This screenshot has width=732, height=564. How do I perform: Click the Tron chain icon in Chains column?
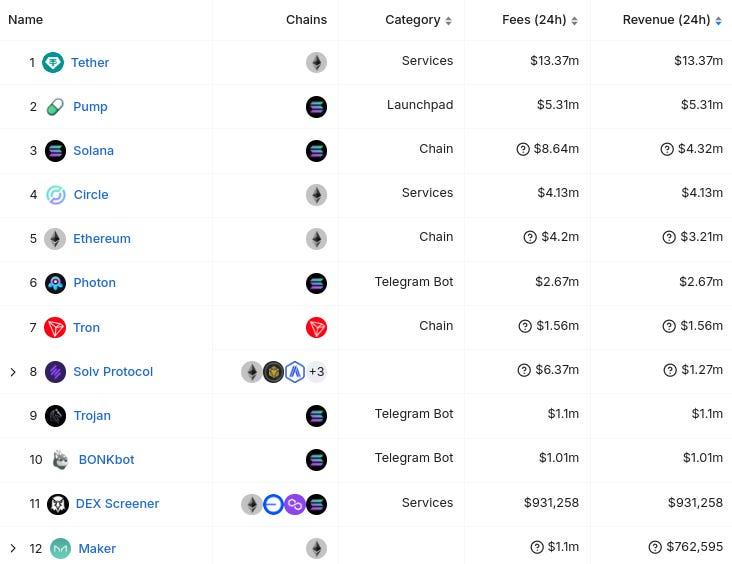[x=316, y=327]
